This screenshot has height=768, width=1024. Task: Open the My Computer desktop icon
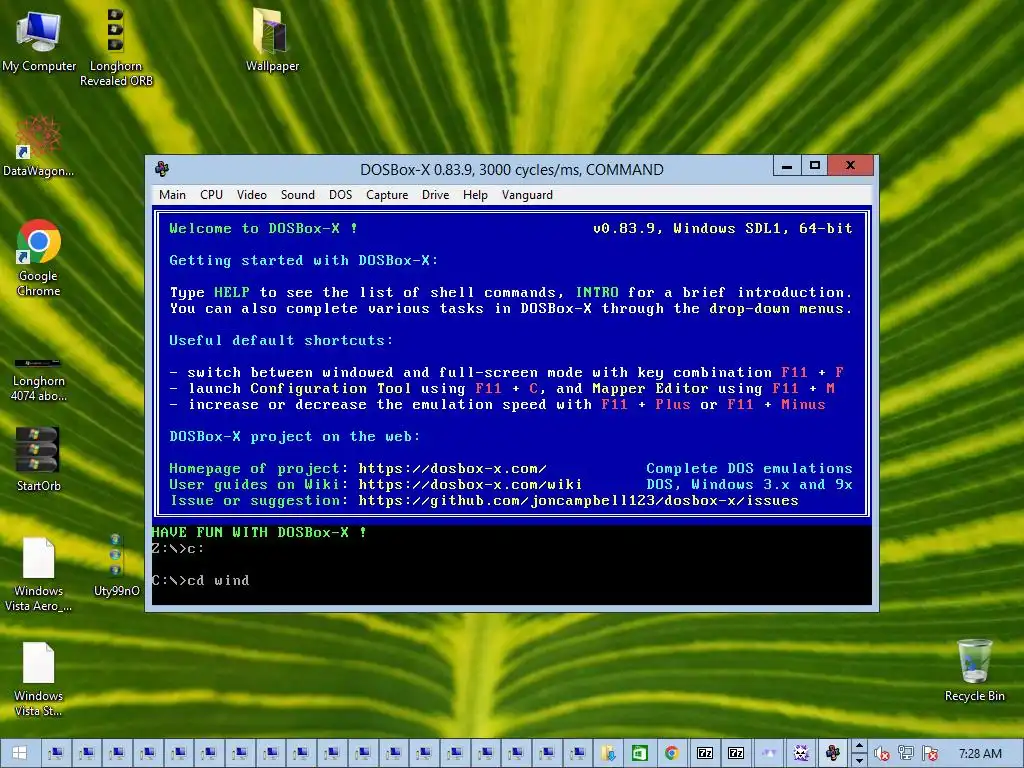[x=39, y=41]
